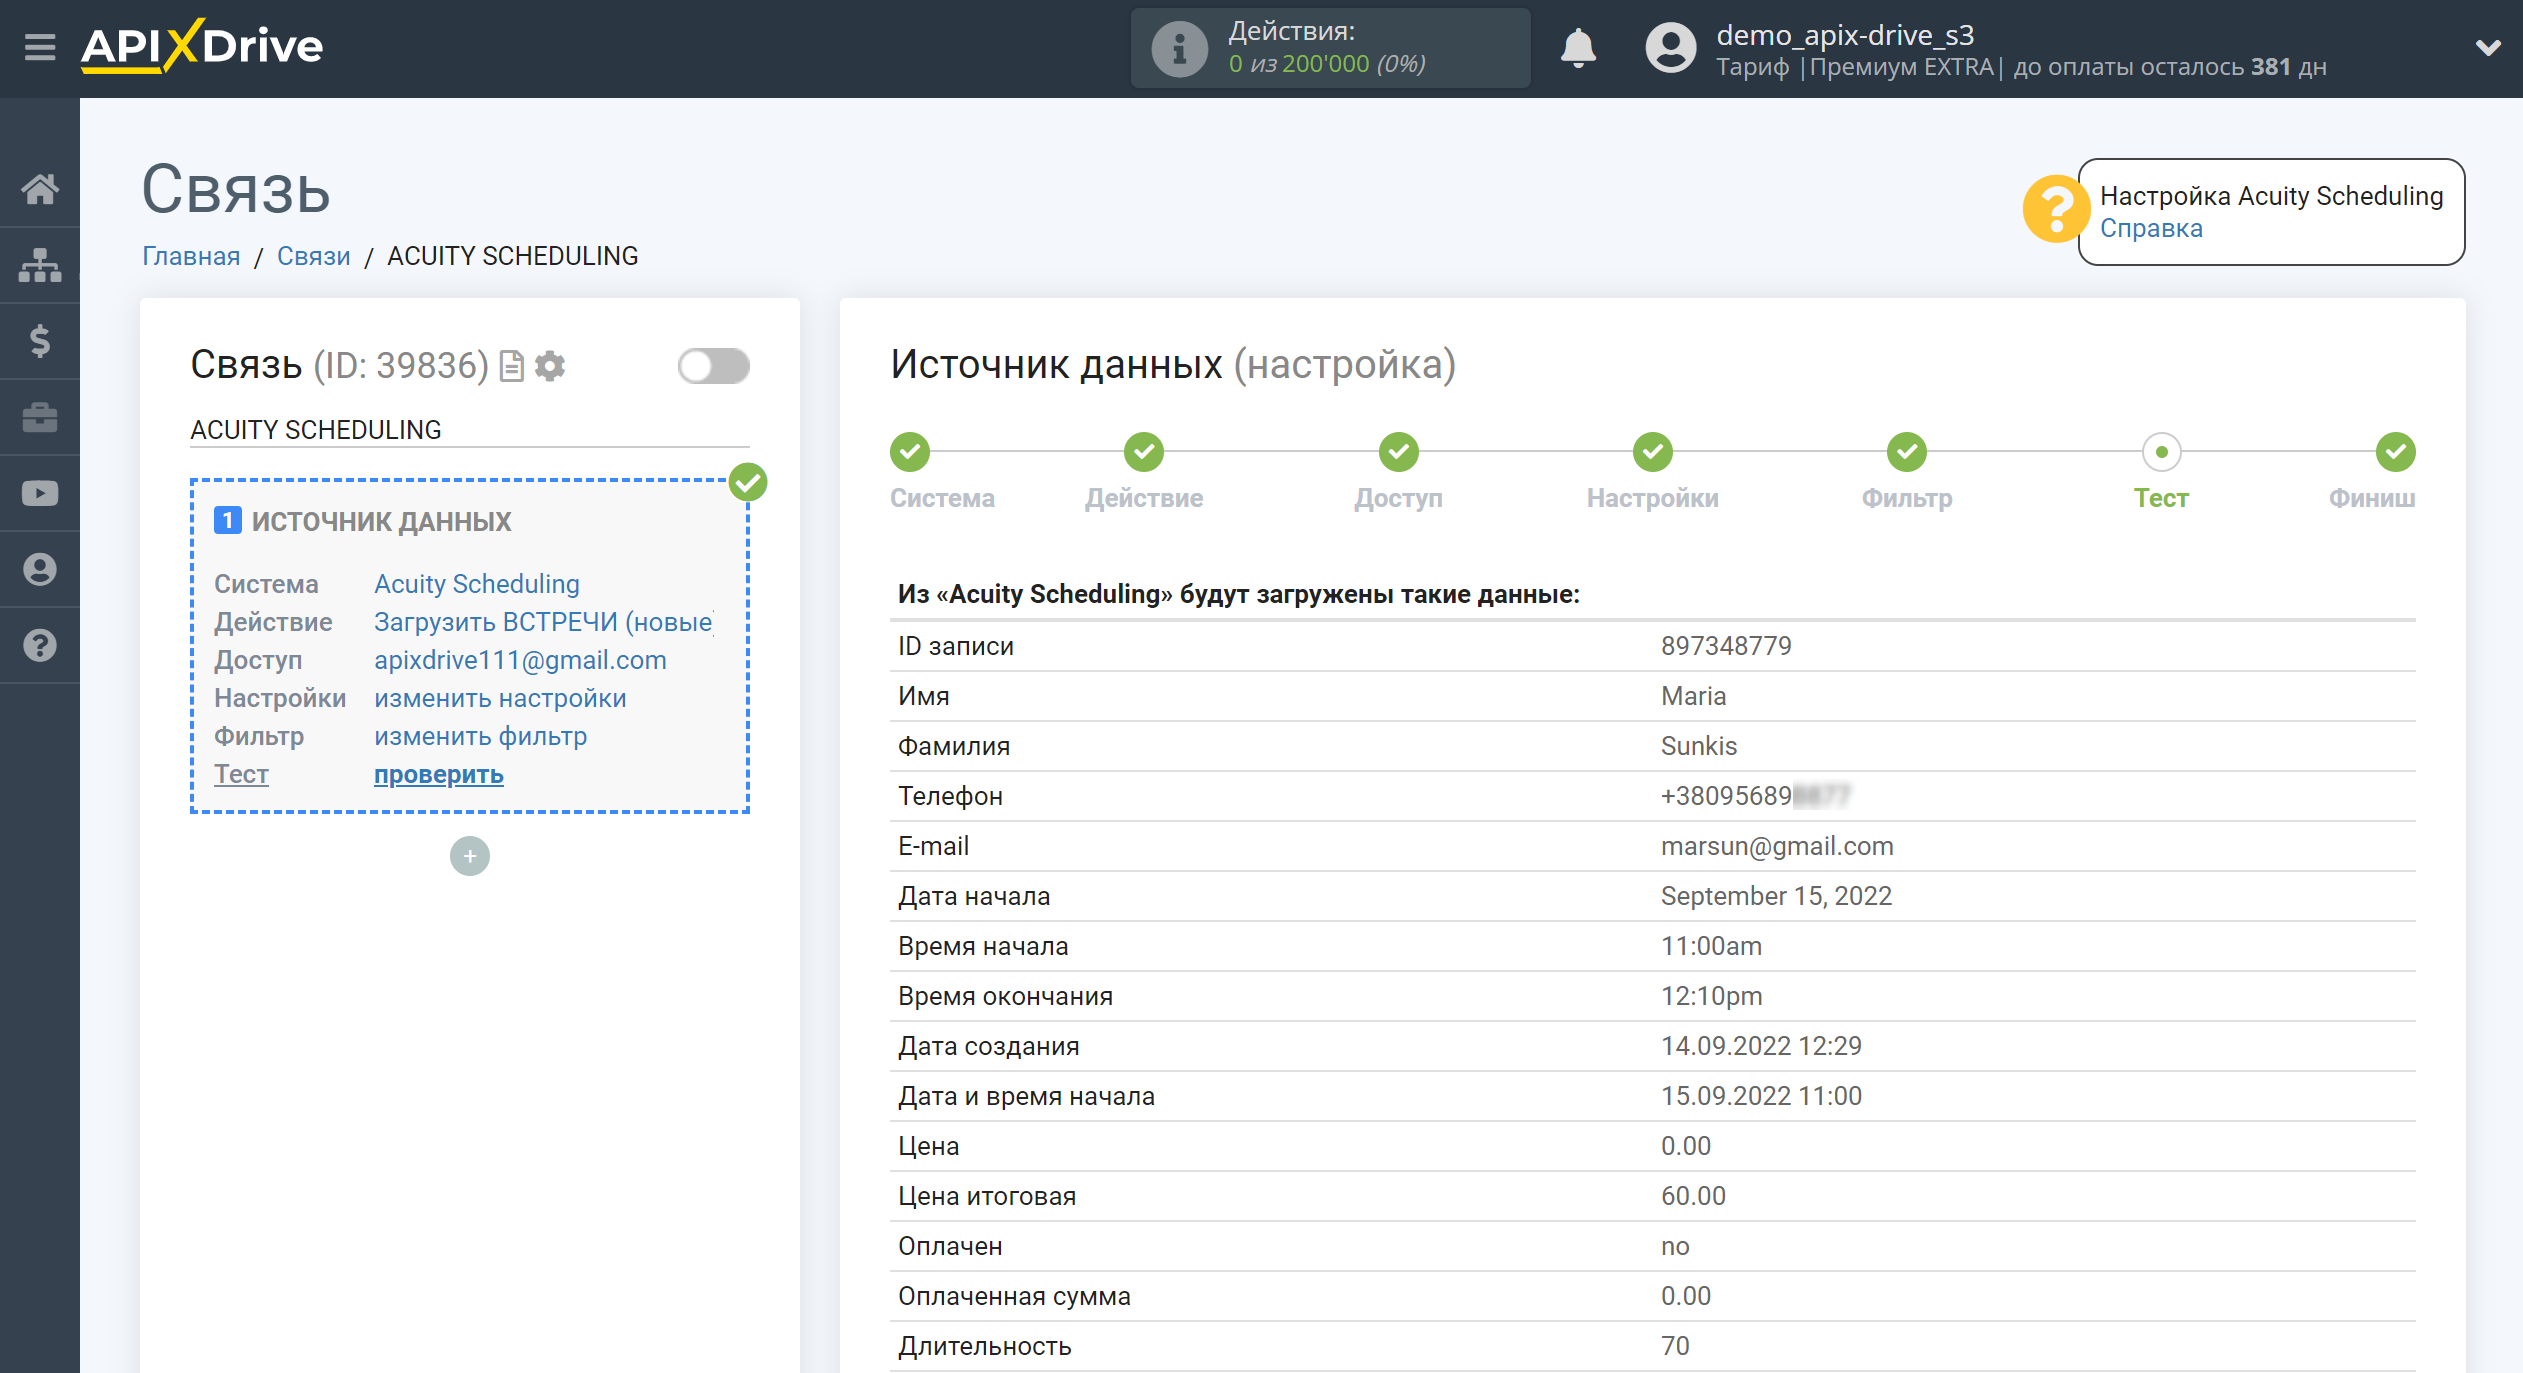
Task: Click the Тест label link
Action: click(241, 774)
